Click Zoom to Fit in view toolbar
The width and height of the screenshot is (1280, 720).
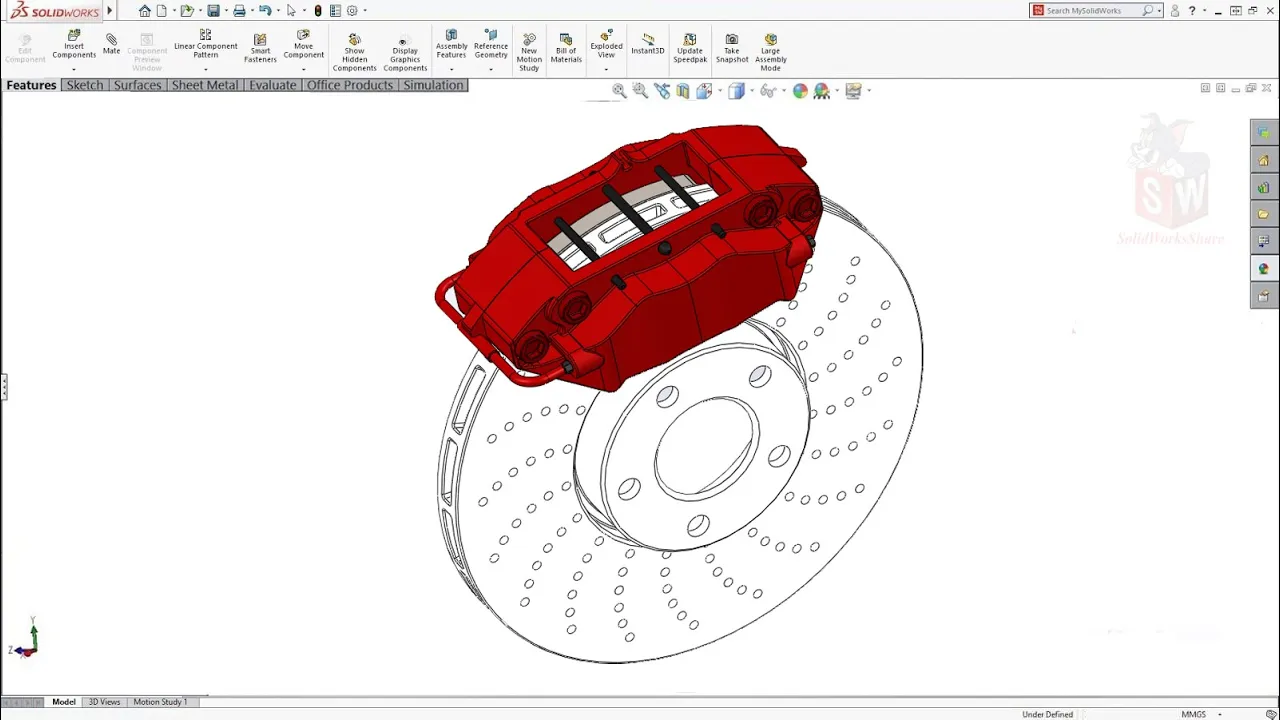click(x=619, y=91)
